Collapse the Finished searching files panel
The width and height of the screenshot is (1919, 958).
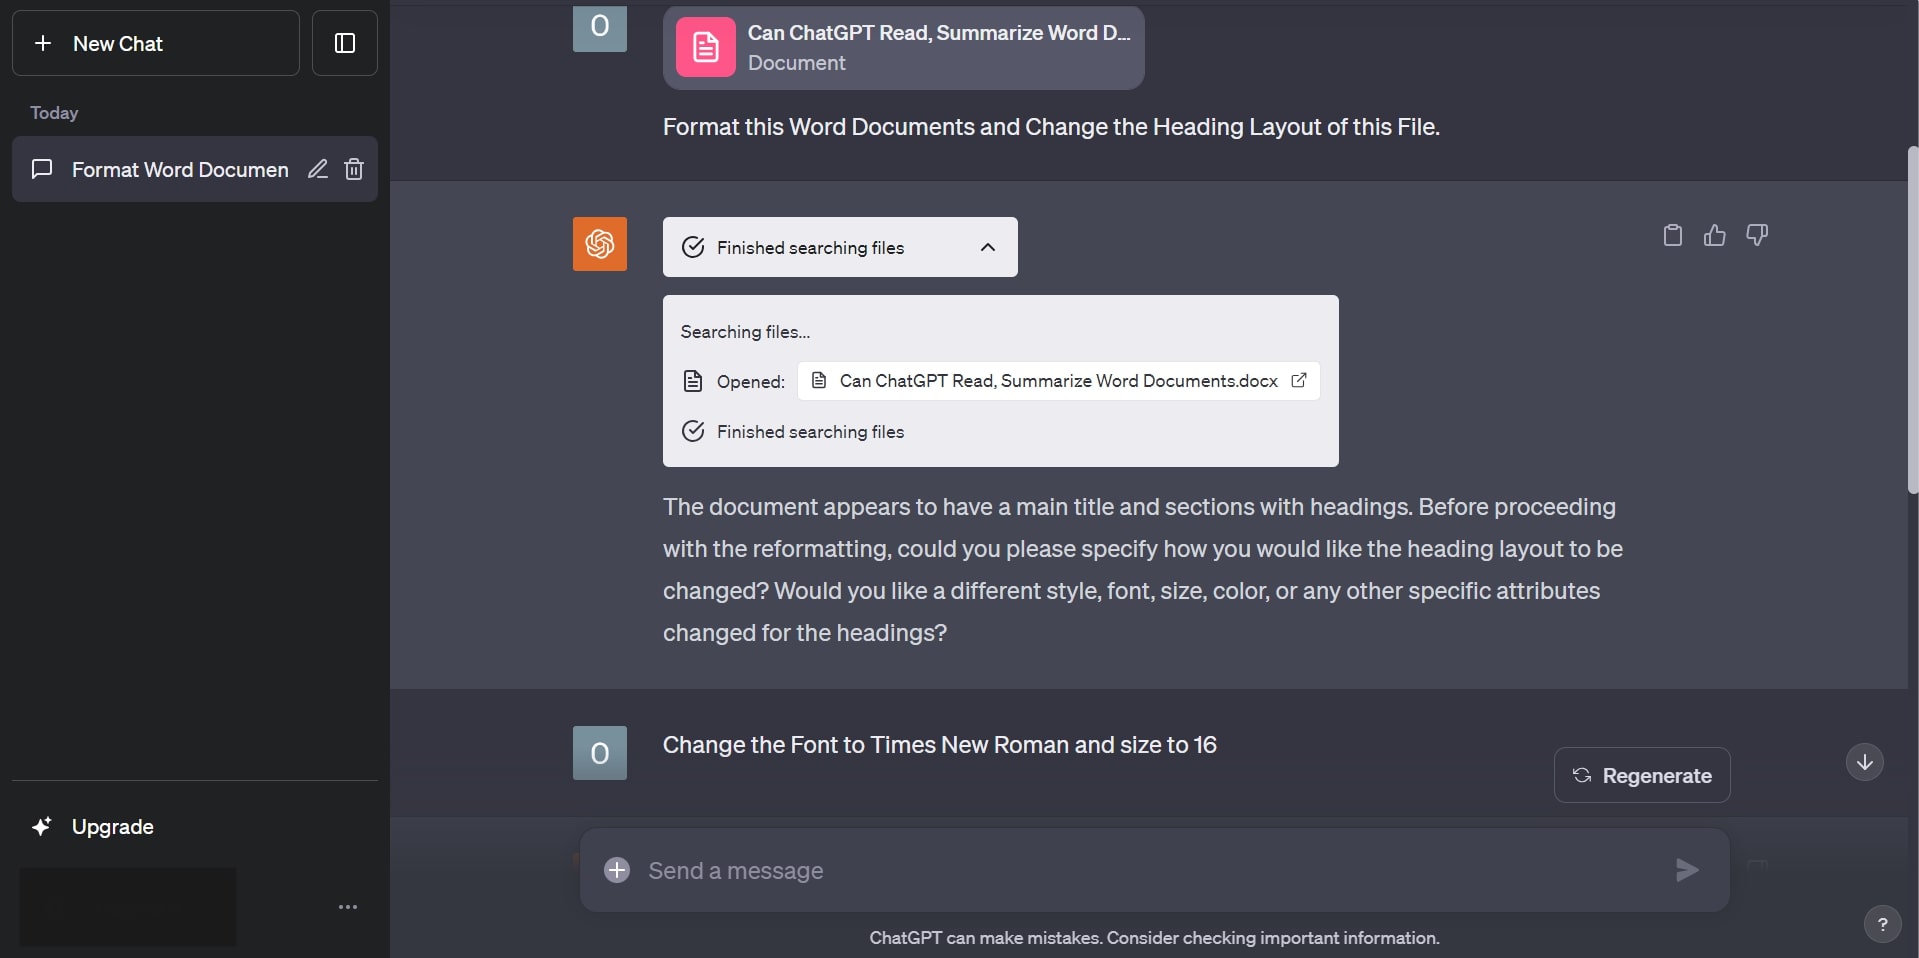point(988,247)
